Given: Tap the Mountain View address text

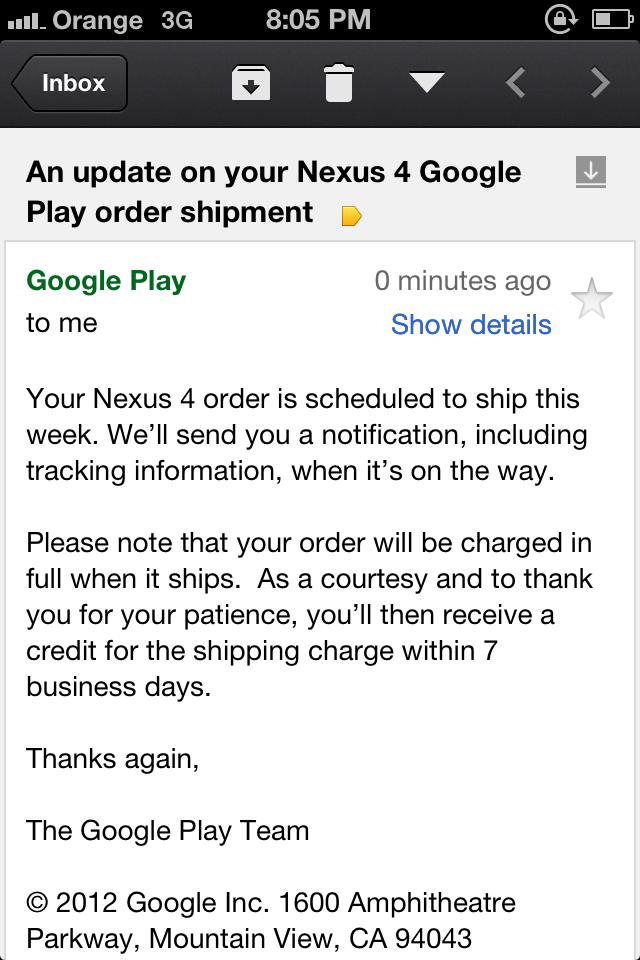Looking at the screenshot, I should coord(249,939).
